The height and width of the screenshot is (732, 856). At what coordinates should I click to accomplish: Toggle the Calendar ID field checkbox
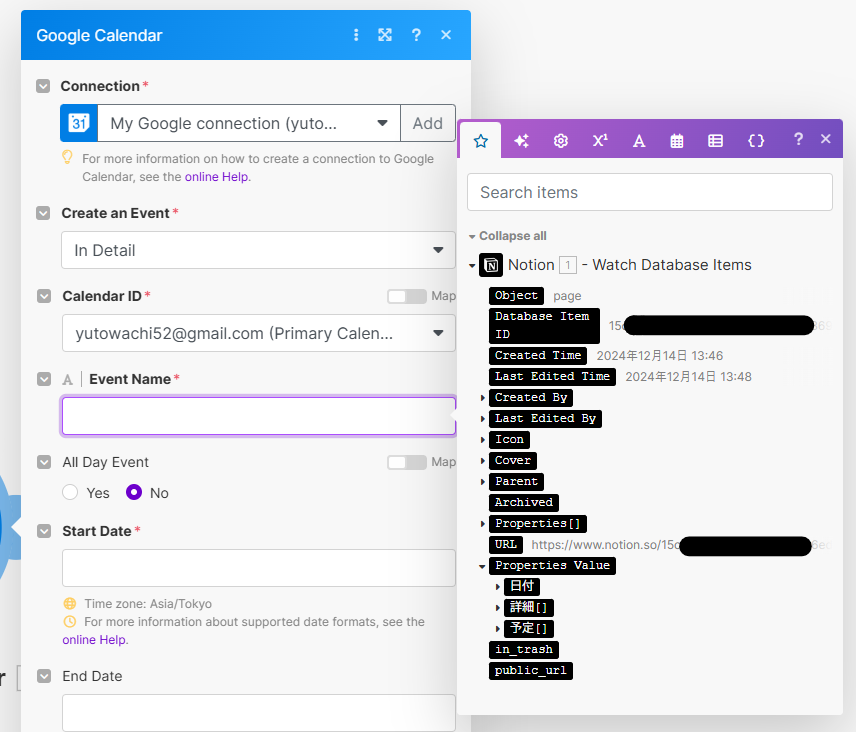pyautogui.click(x=44, y=296)
